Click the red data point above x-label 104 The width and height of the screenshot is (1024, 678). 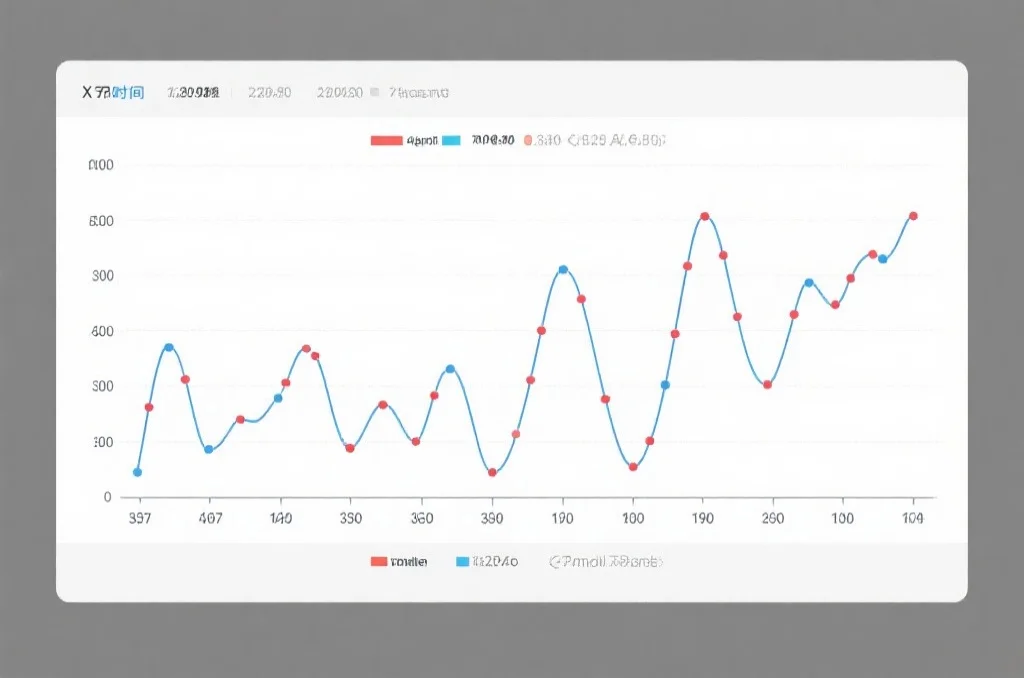913,216
